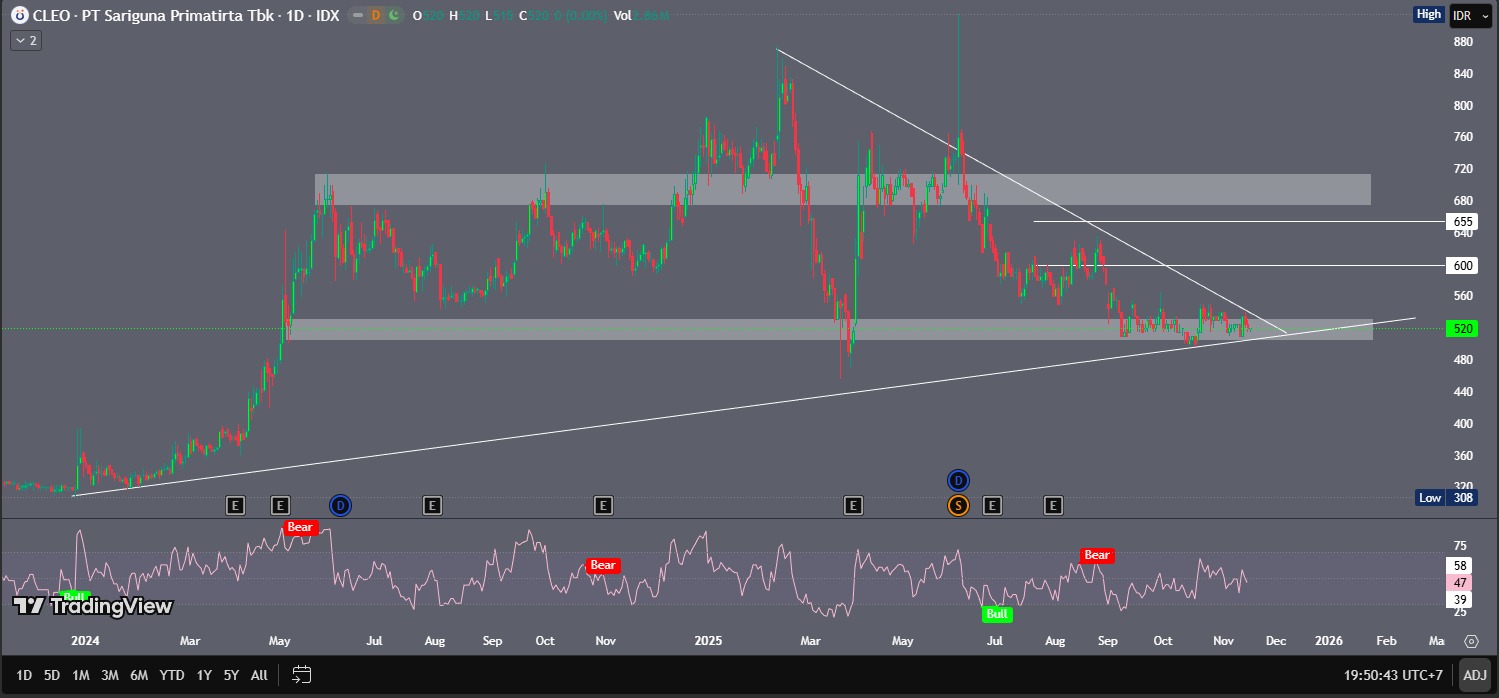Screen dimensions: 1499x698
Task: Open the 19:50:43 UTC+7 timezone menu
Action: 1393,675
